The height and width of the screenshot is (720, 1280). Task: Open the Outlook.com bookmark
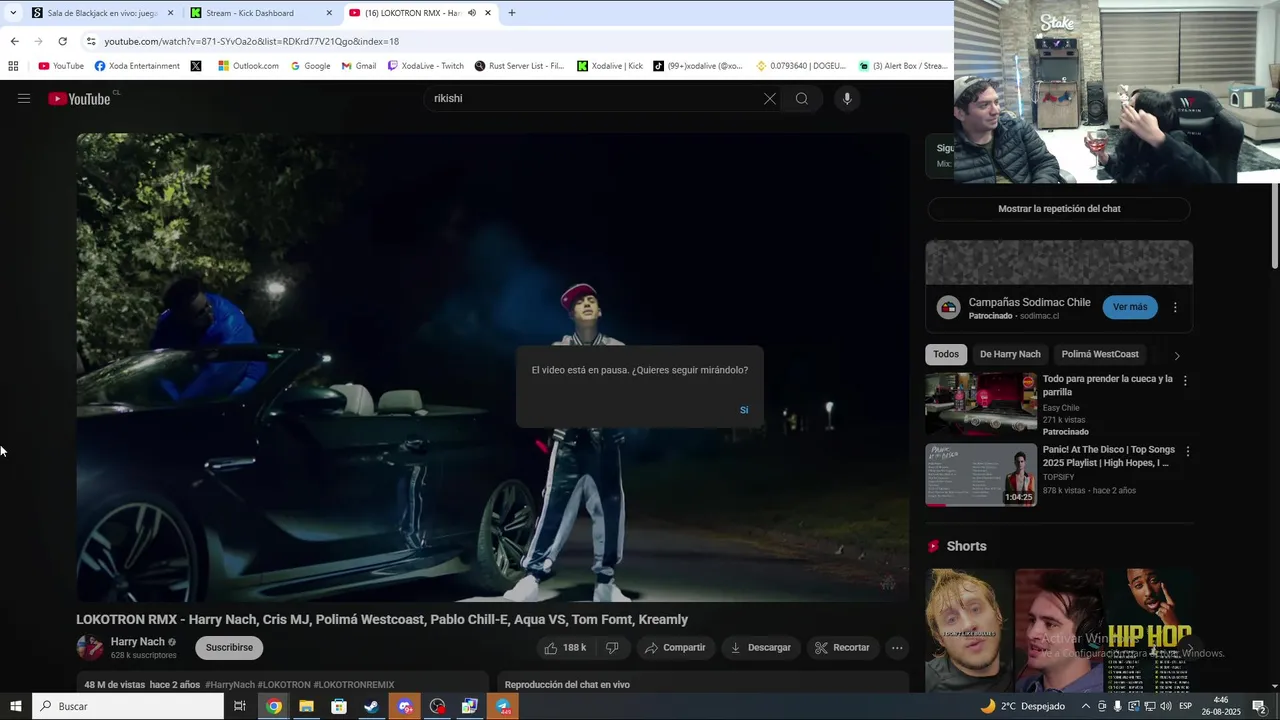(x=248, y=66)
